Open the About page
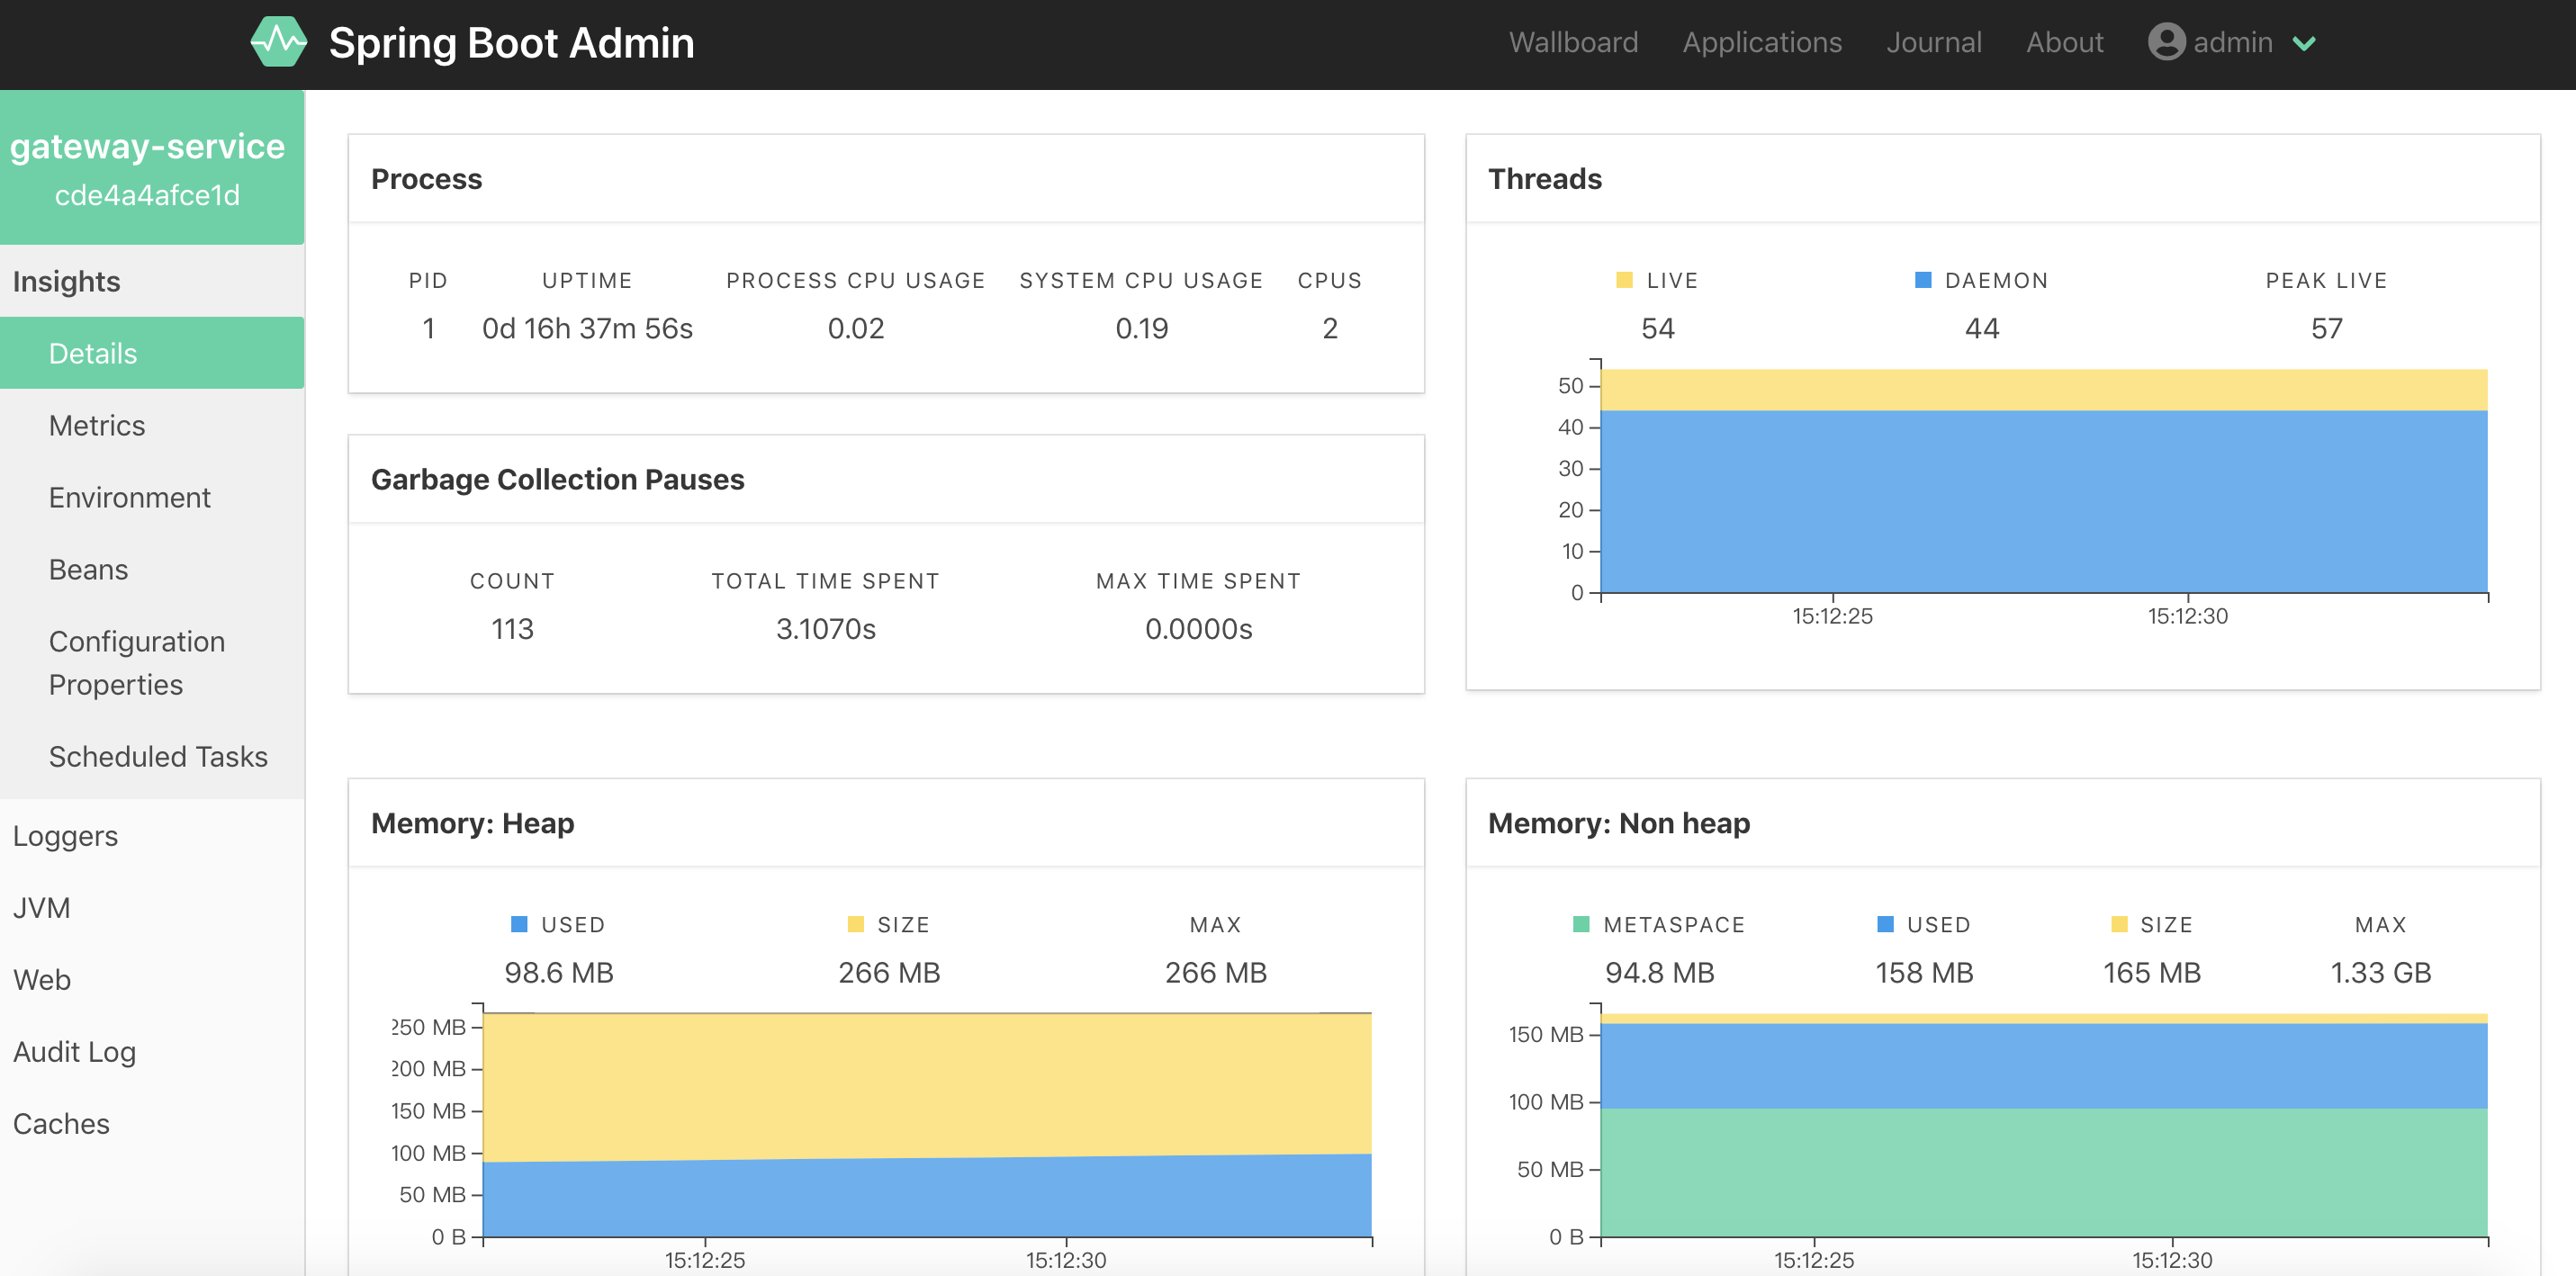Screen dimensions: 2576x1276 tap(2064, 42)
